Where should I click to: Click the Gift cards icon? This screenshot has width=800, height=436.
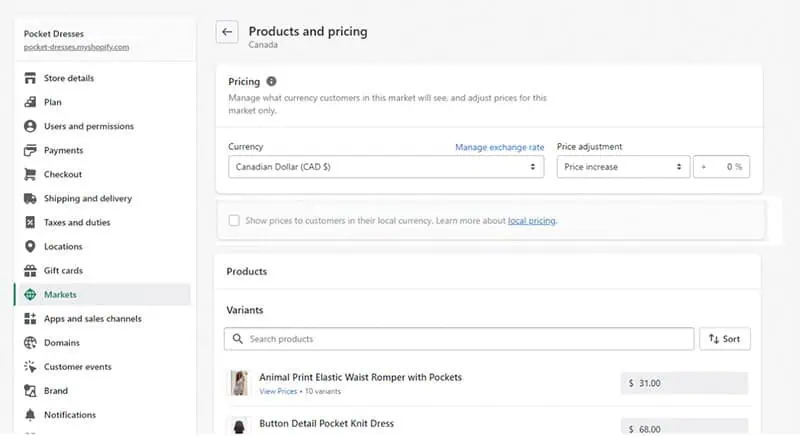pyautogui.click(x=30, y=270)
